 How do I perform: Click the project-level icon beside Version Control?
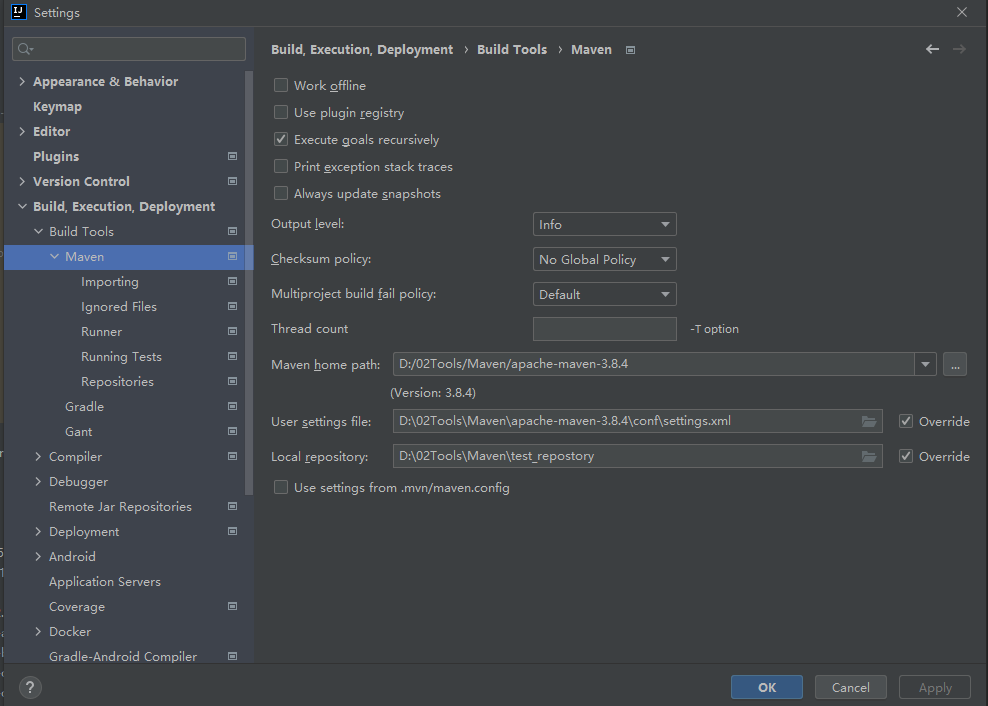pos(233,182)
